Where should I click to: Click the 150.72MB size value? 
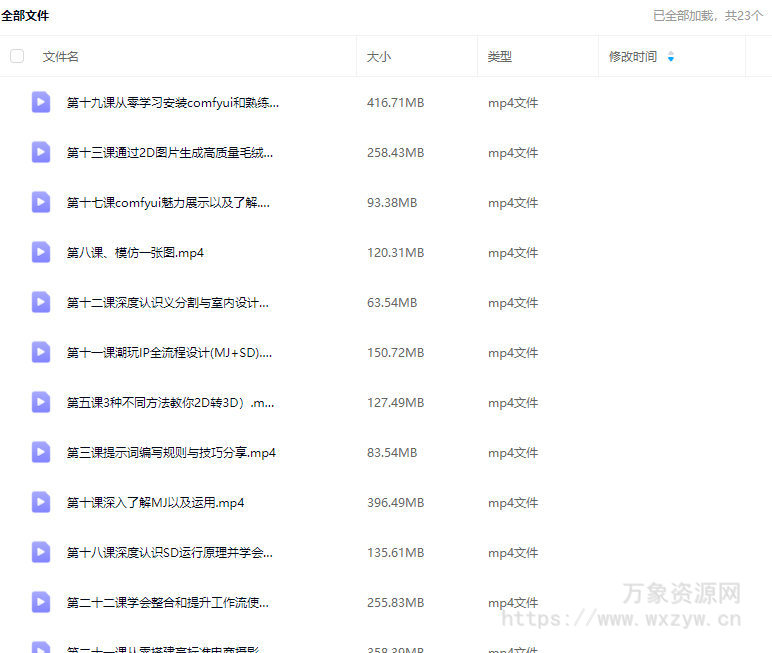point(396,353)
